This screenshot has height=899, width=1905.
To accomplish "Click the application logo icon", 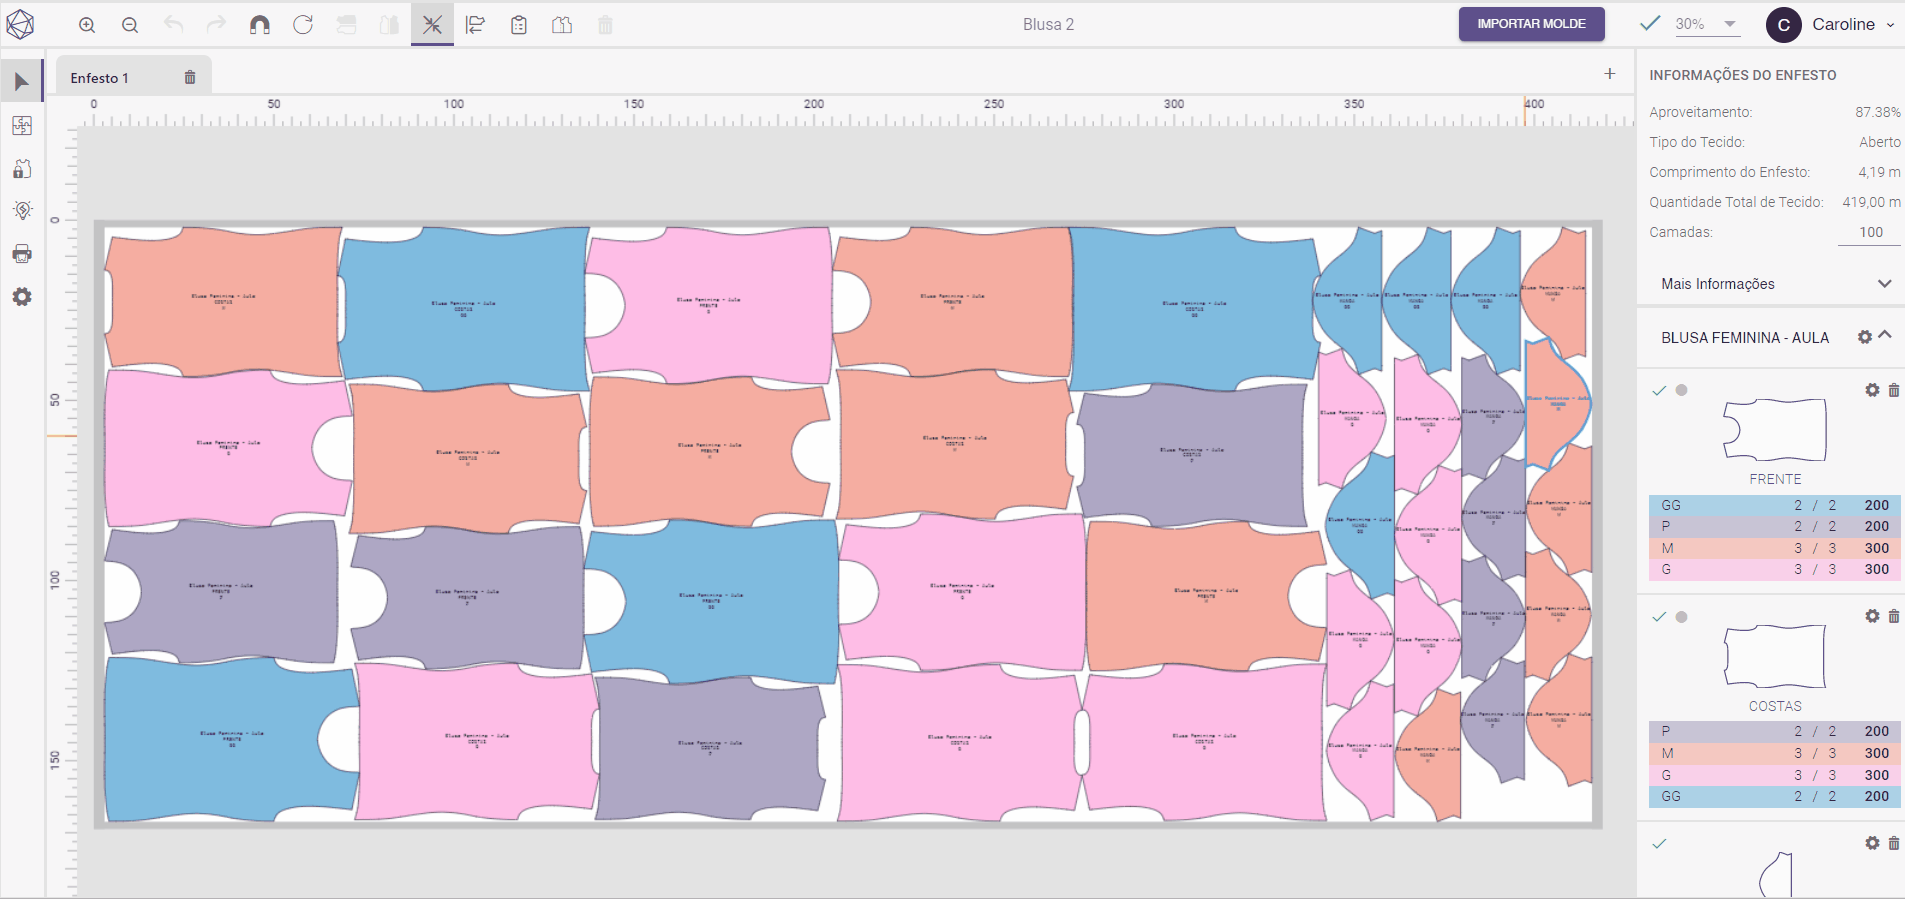I will 20,24.
